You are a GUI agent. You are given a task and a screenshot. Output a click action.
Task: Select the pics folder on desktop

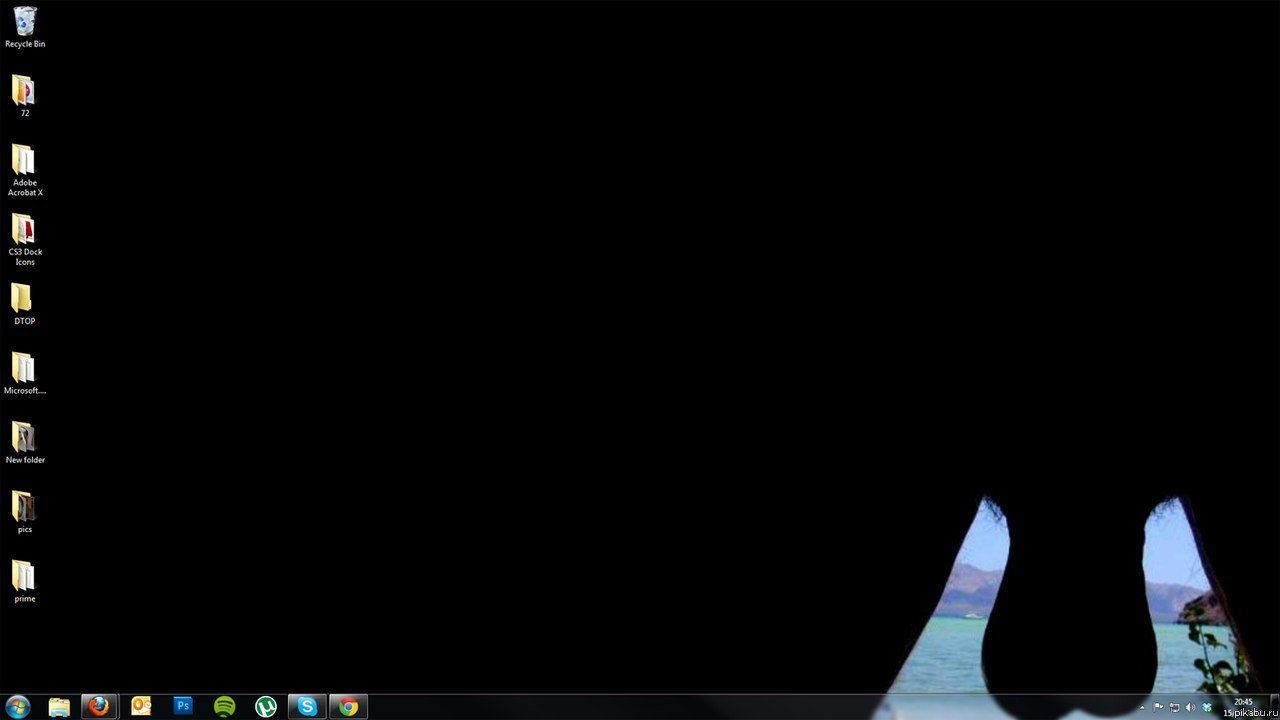point(24,508)
